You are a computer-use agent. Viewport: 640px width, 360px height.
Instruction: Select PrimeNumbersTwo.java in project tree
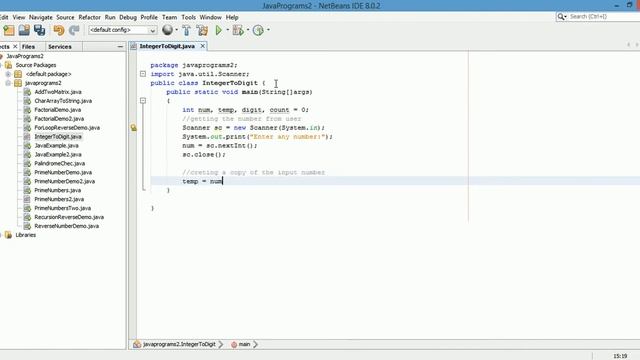pyautogui.click(x=62, y=208)
